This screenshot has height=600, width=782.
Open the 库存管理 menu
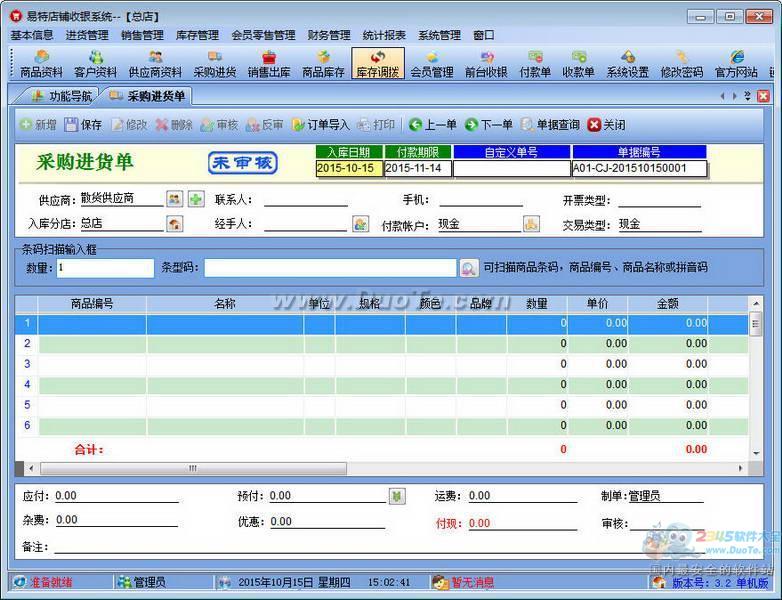coord(197,35)
